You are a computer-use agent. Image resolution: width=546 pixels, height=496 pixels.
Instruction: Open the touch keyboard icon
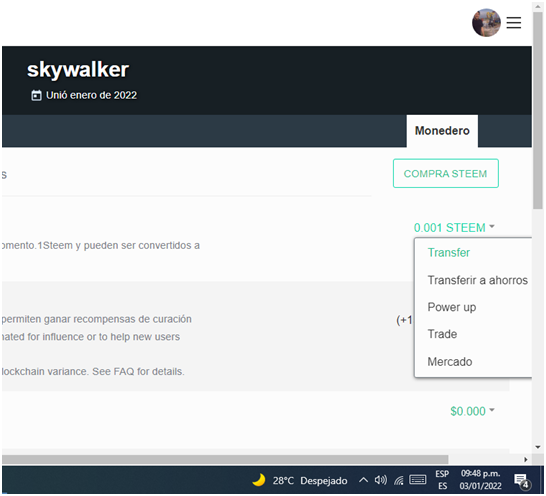point(418,480)
